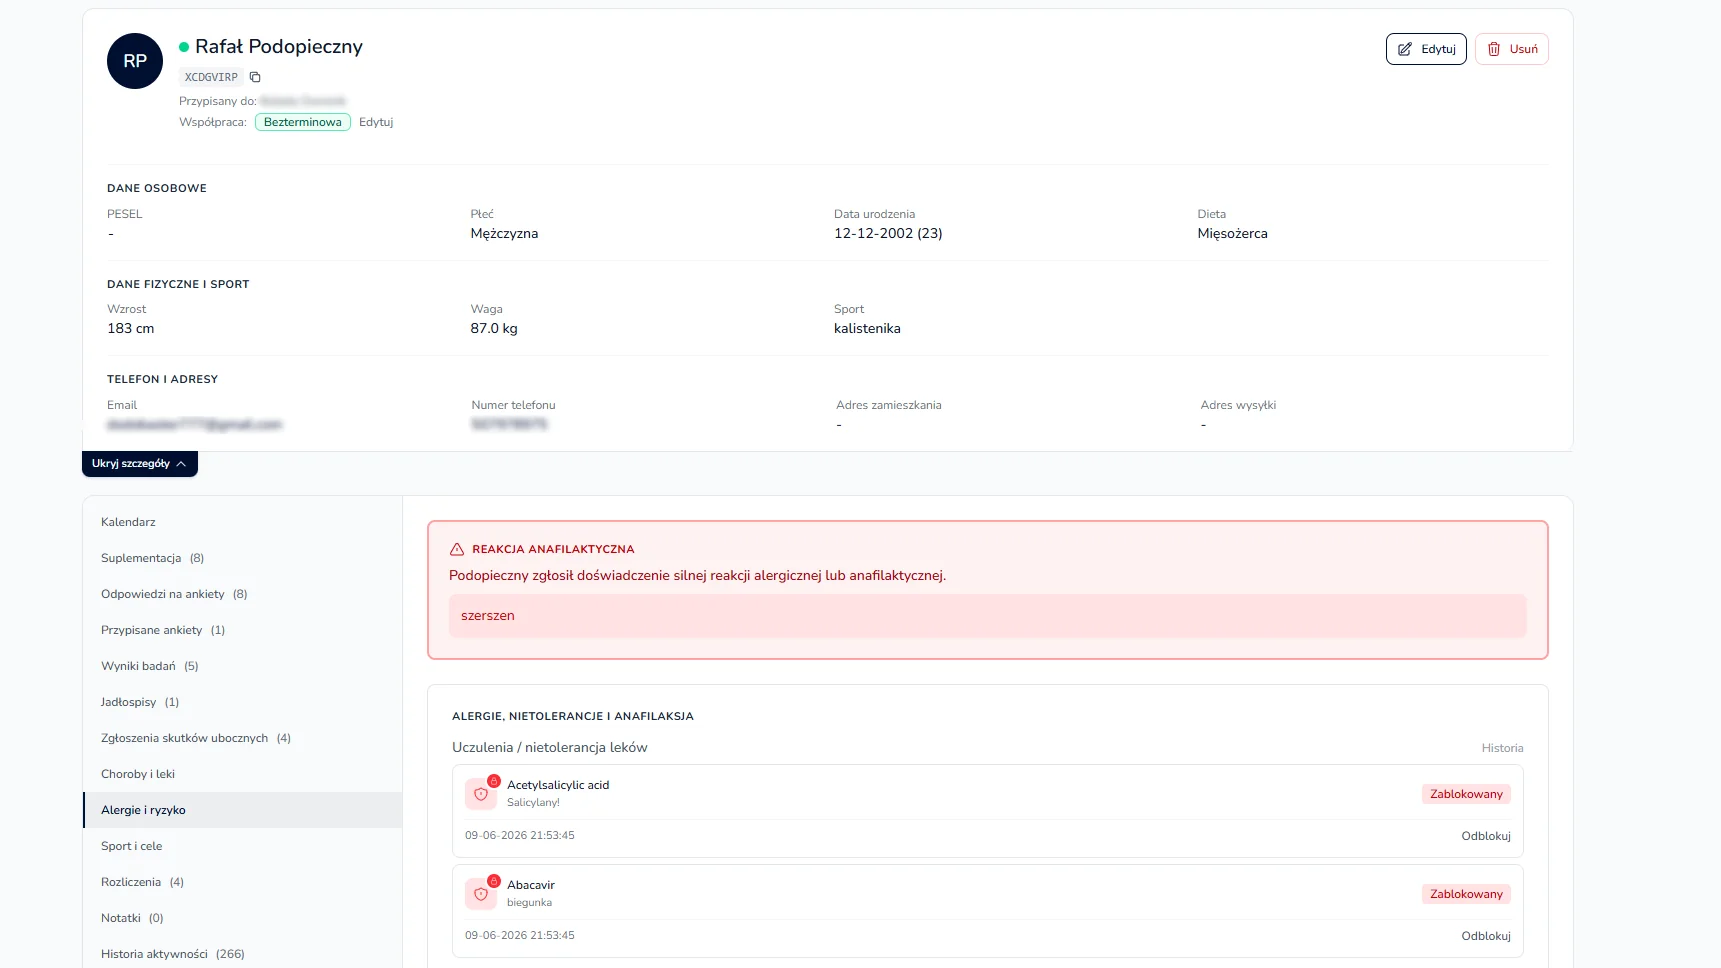The height and width of the screenshot is (968, 1721).
Task: Click the Edytuj button with the pencil icon
Action: tap(1426, 49)
